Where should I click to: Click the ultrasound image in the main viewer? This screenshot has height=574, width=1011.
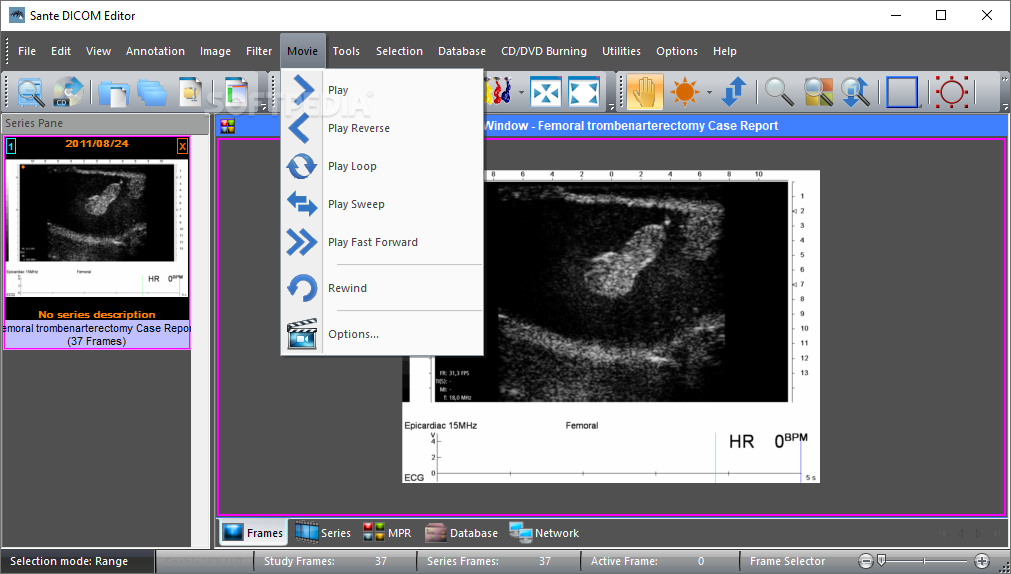611,326
